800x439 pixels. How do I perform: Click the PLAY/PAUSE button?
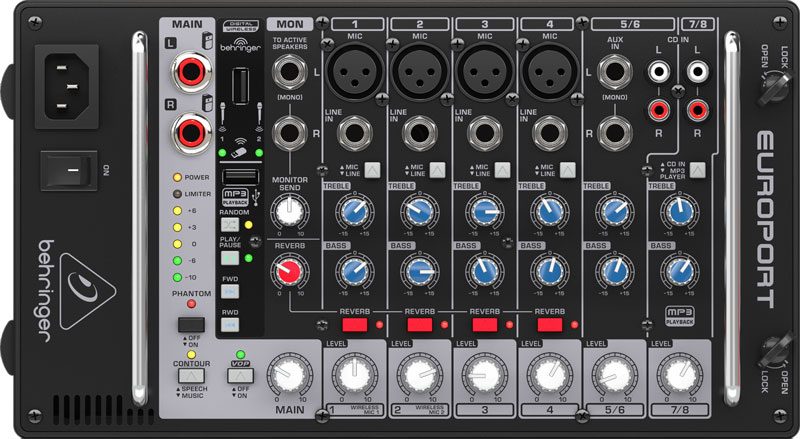coord(230,258)
